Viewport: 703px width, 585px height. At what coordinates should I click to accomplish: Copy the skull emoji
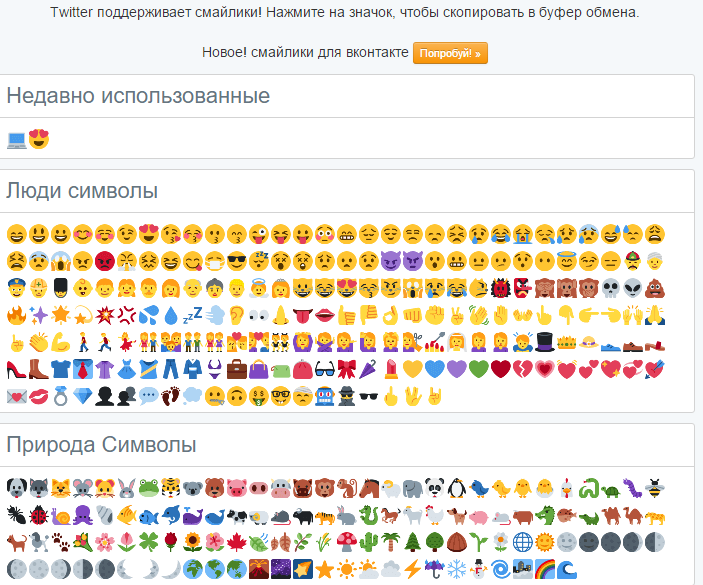pyautogui.click(x=611, y=289)
